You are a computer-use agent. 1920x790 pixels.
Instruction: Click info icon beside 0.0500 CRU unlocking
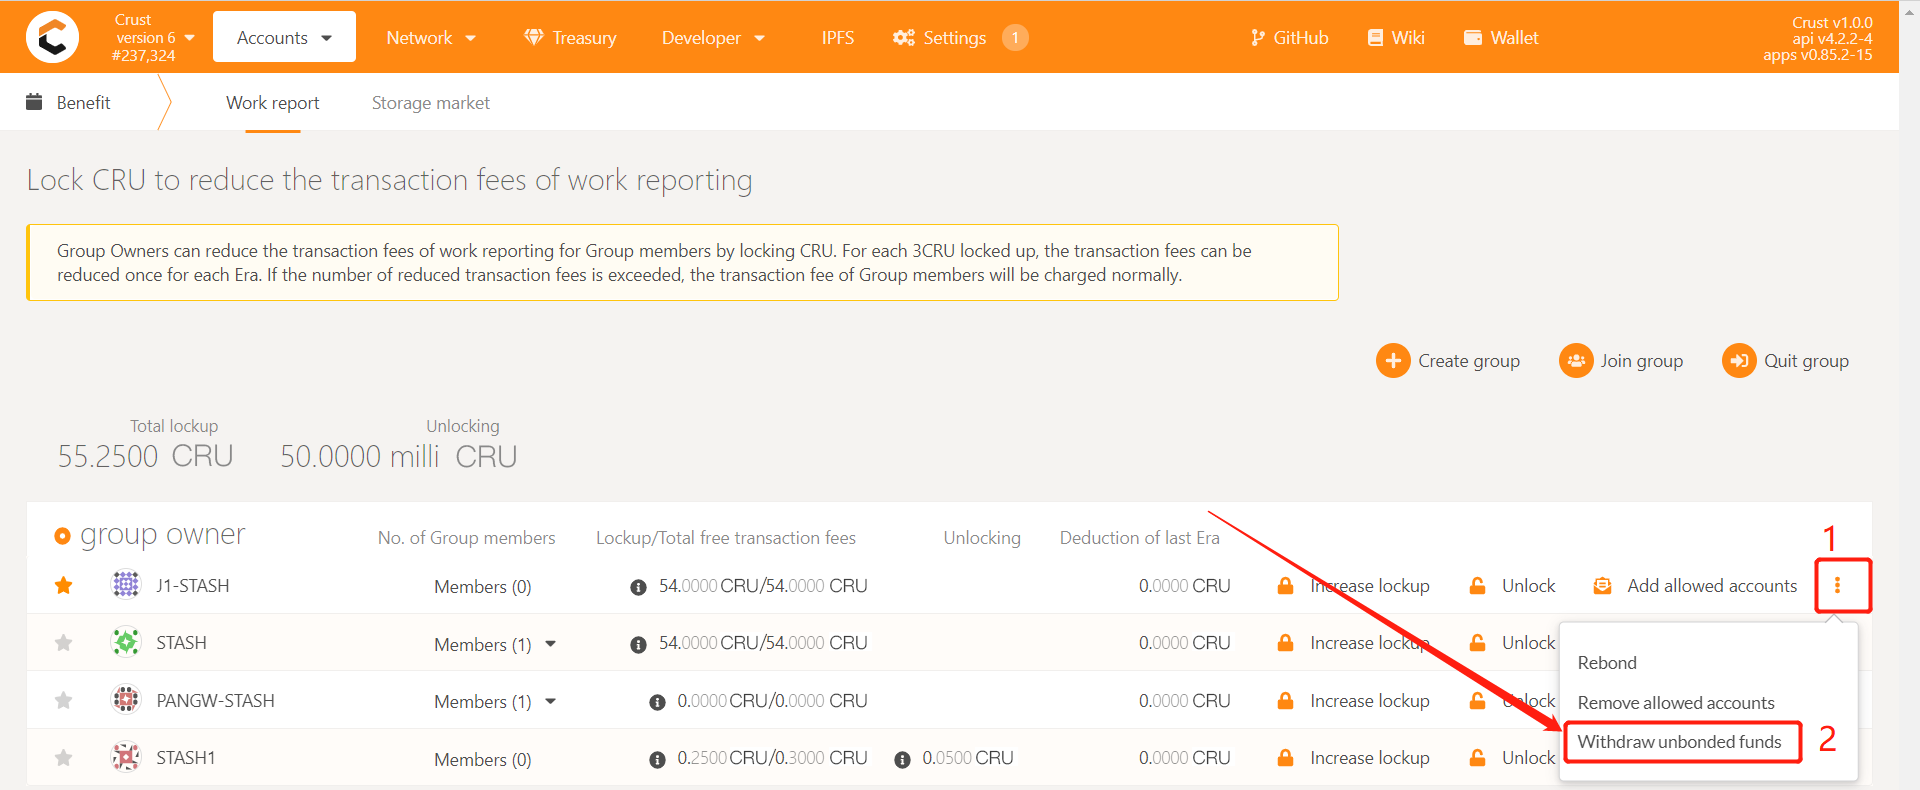(902, 760)
